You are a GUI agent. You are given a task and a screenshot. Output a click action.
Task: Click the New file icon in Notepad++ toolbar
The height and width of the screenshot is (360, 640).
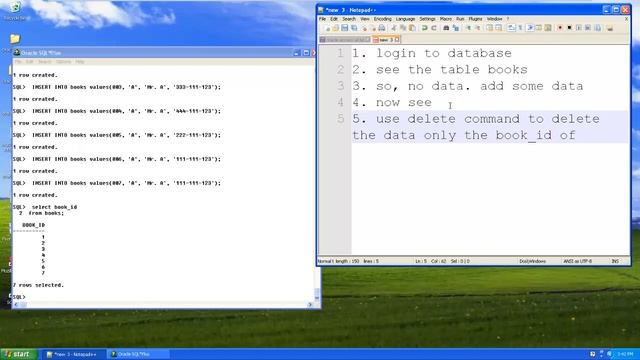tap(327, 28)
